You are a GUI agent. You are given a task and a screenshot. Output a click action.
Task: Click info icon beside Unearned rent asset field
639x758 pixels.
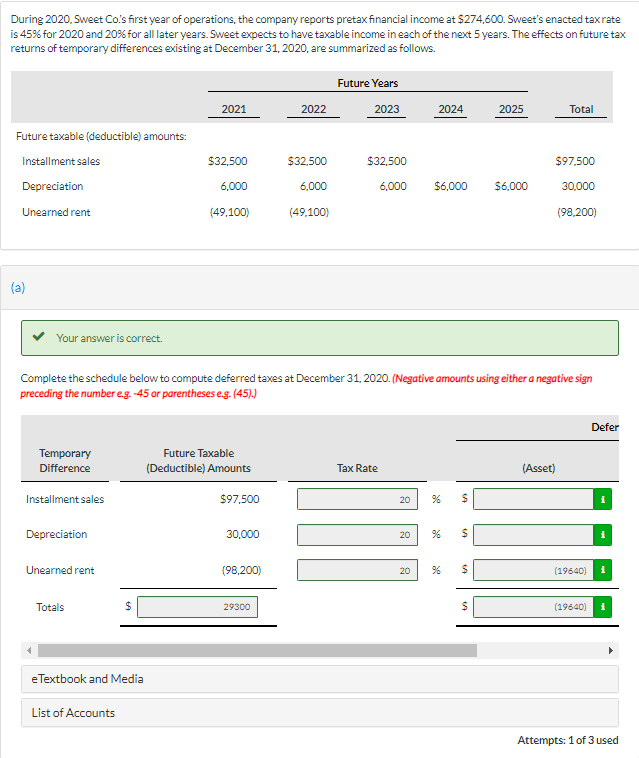click(602, 570)
